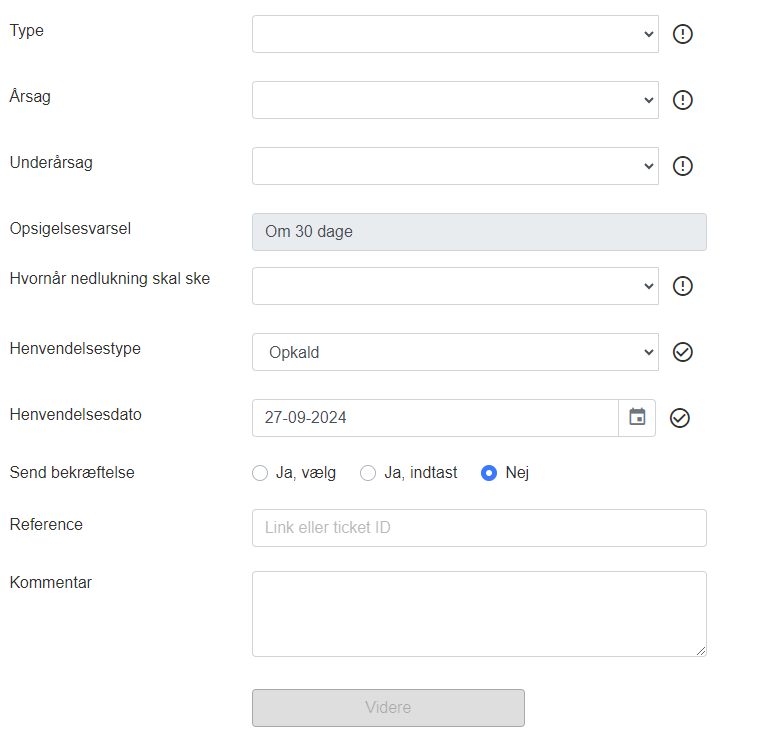Click the Reference input field

pyautogui.click(x=479, y=528)
